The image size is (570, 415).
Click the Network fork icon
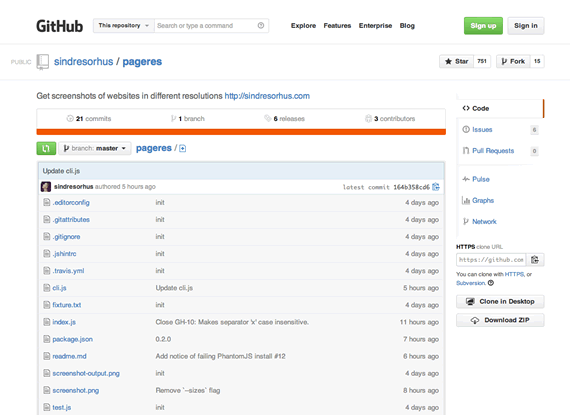pos(466,221)
